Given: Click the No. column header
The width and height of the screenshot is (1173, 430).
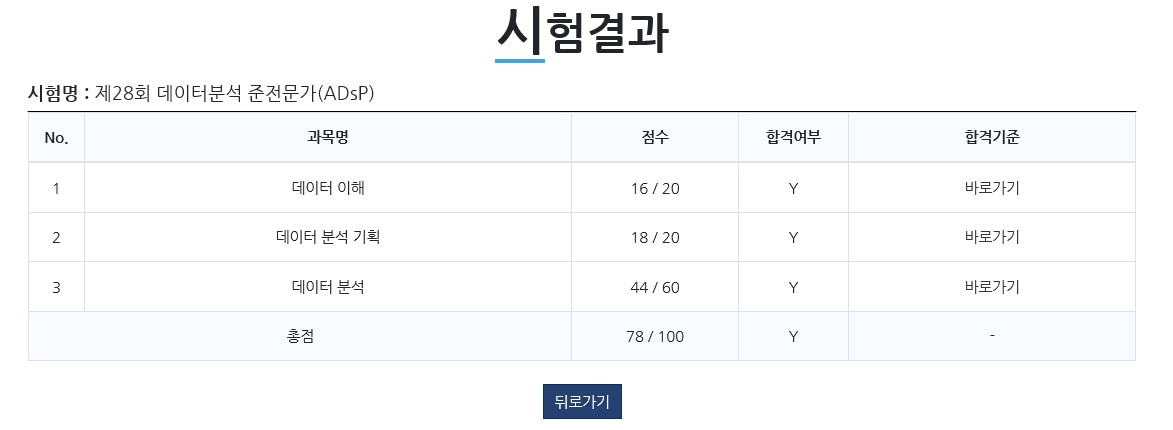Looking at the screenshot, I should pos(56,138).
